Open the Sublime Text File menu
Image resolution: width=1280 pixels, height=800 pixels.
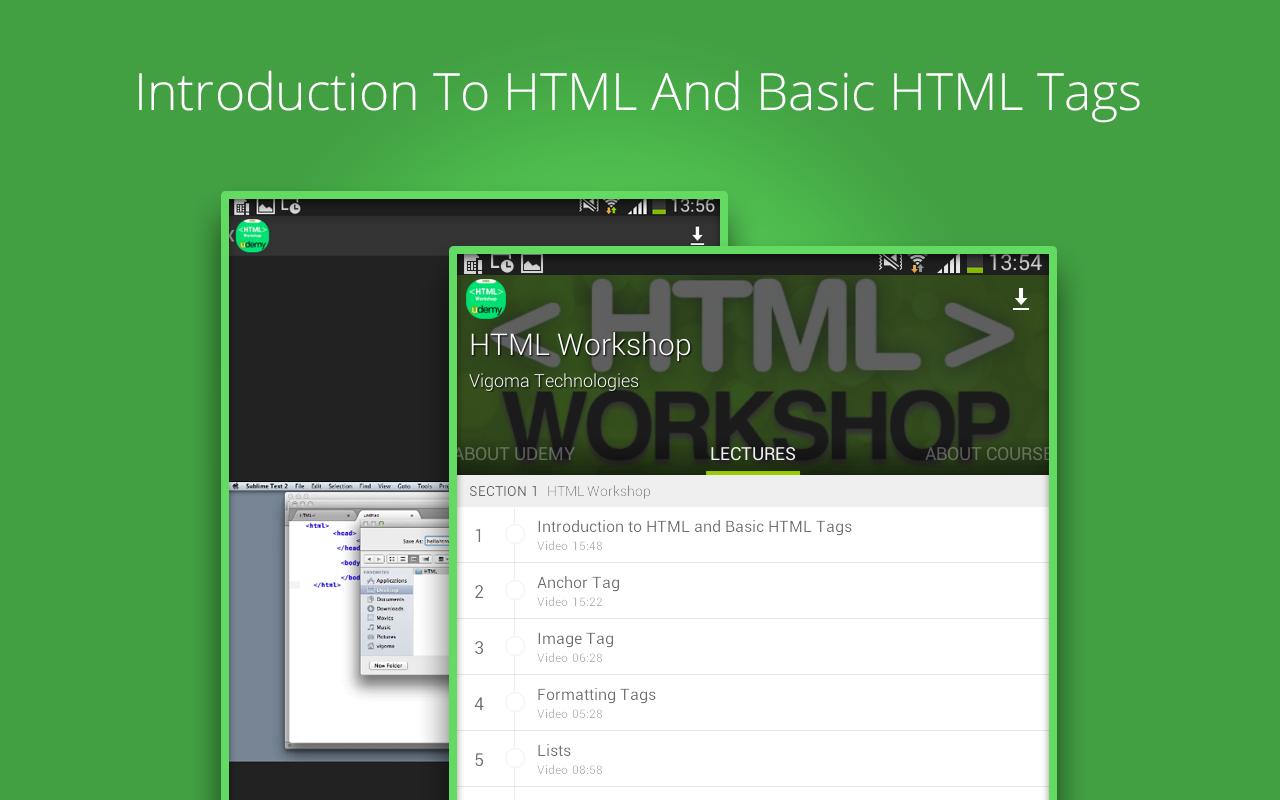pos(300,485)
